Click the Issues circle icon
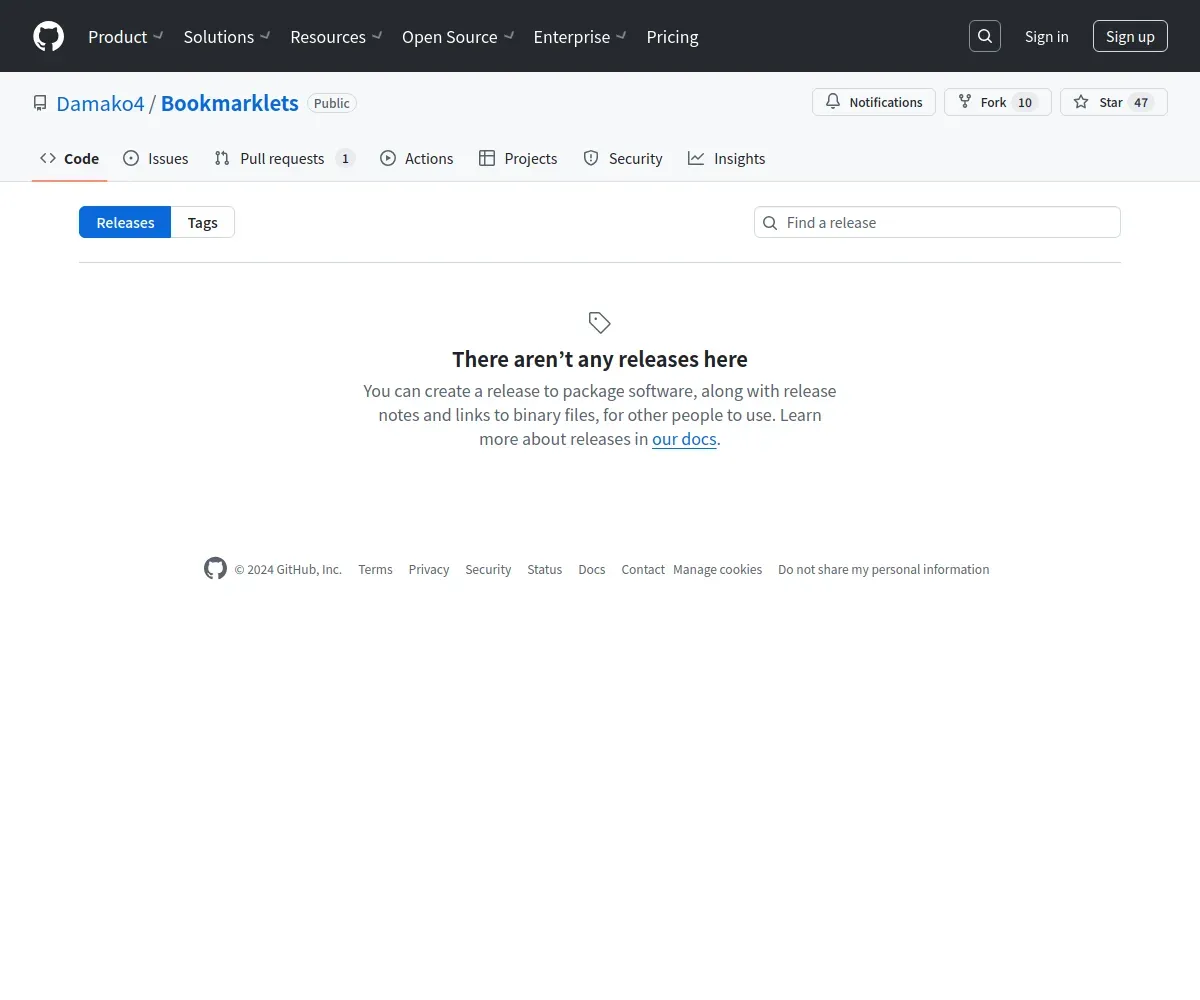Screen dimensions: 1200x1000 (131, 158)
